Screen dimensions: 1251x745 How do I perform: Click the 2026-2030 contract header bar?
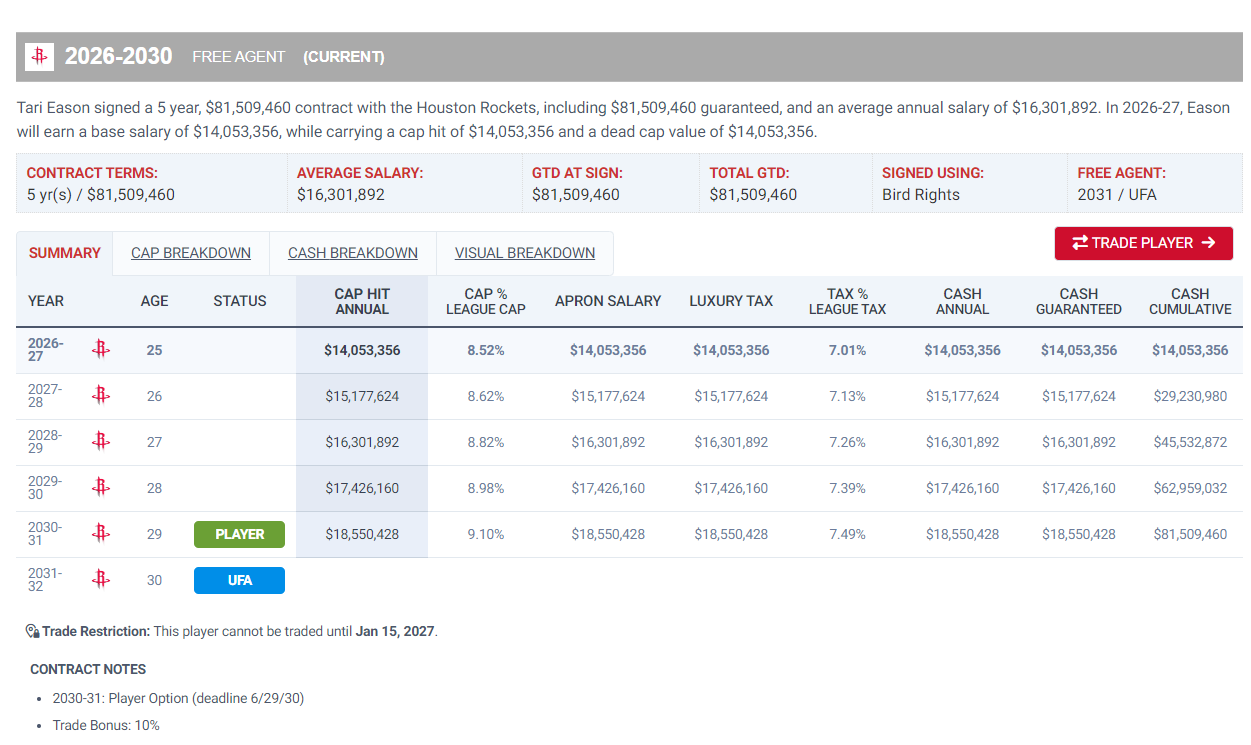[x=629, y=57]
